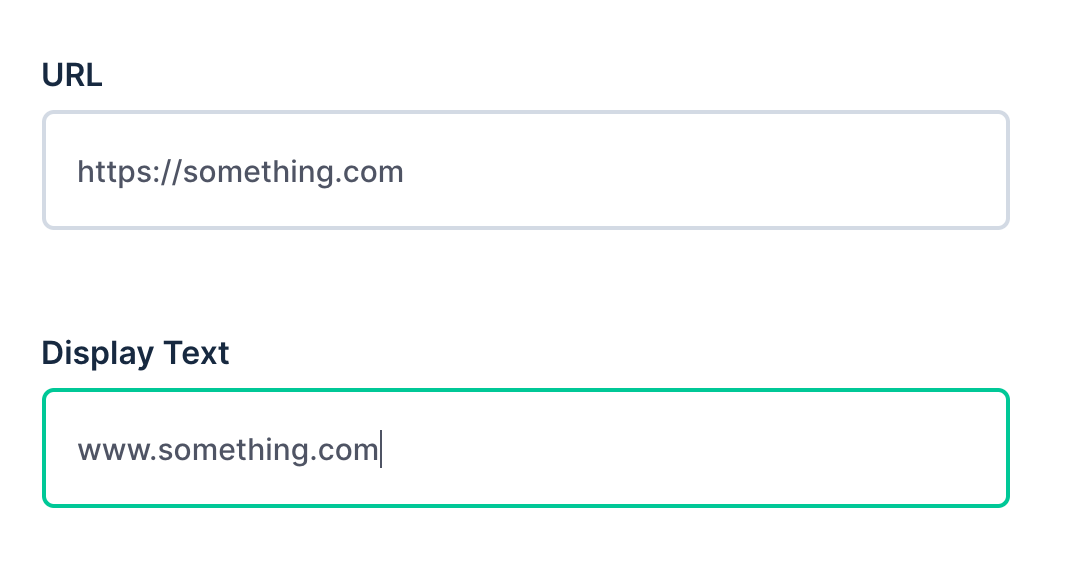Screen dimensions: 1066x586
Task: Place cursor before www in Display Text
Action: click(x=79, y=448)
